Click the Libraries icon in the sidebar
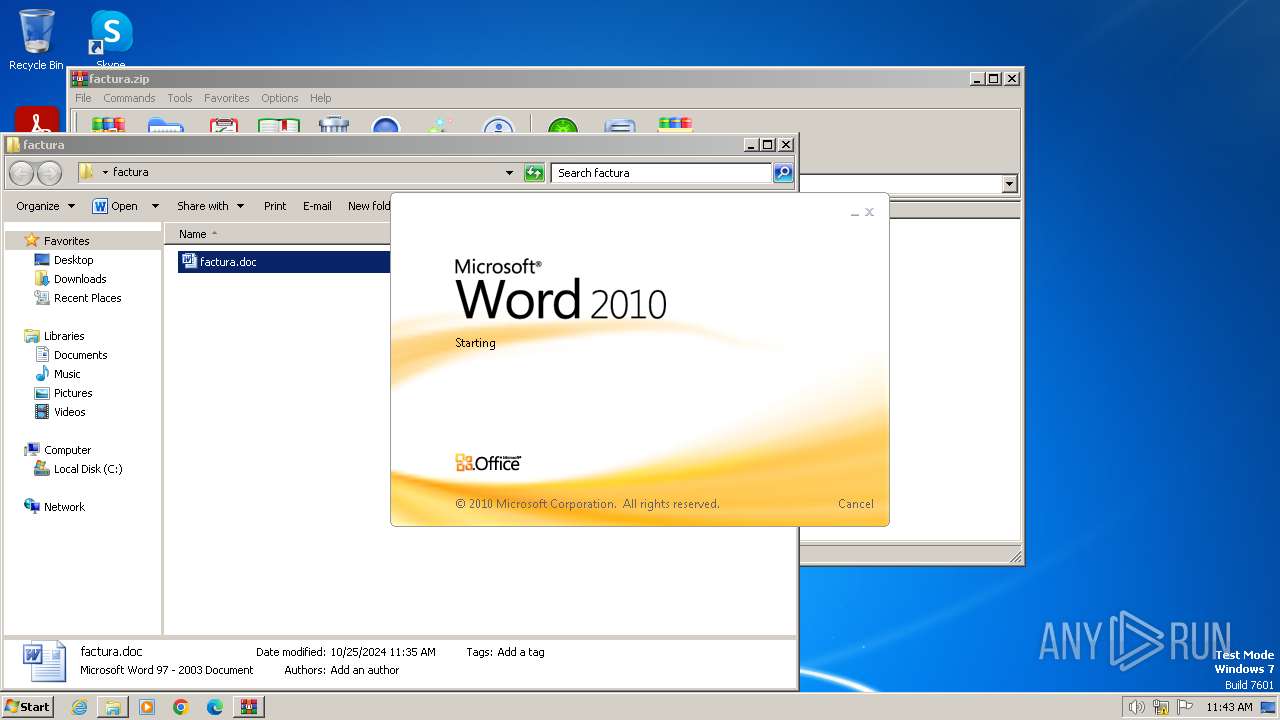The height and width of the screenshot is (720, 1280). 31,336
